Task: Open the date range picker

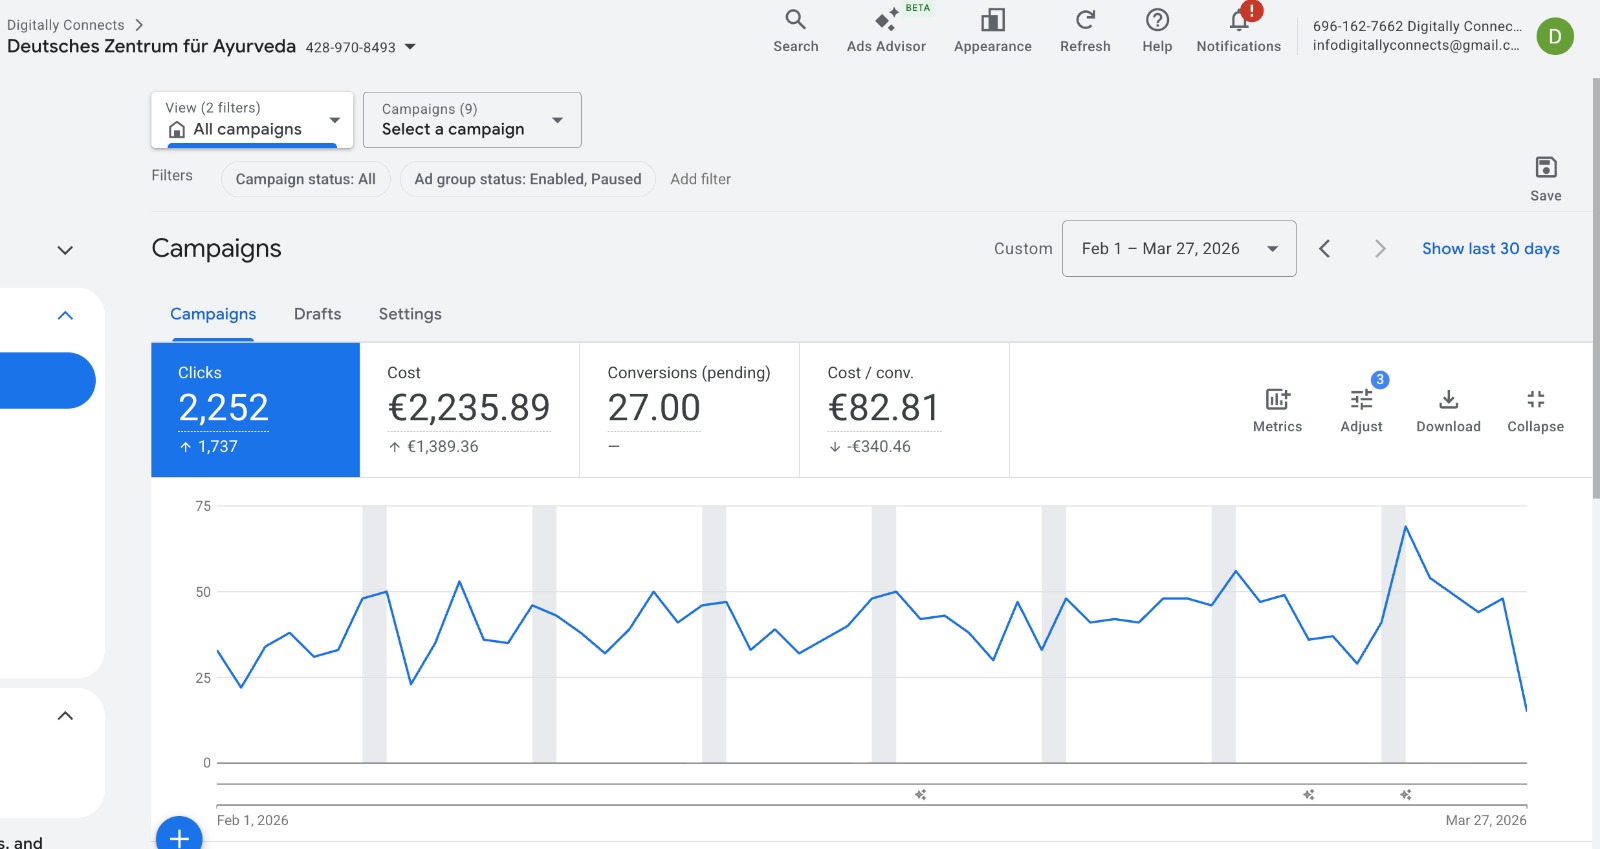Action: pyautogui.click(x=1179, y=249)
